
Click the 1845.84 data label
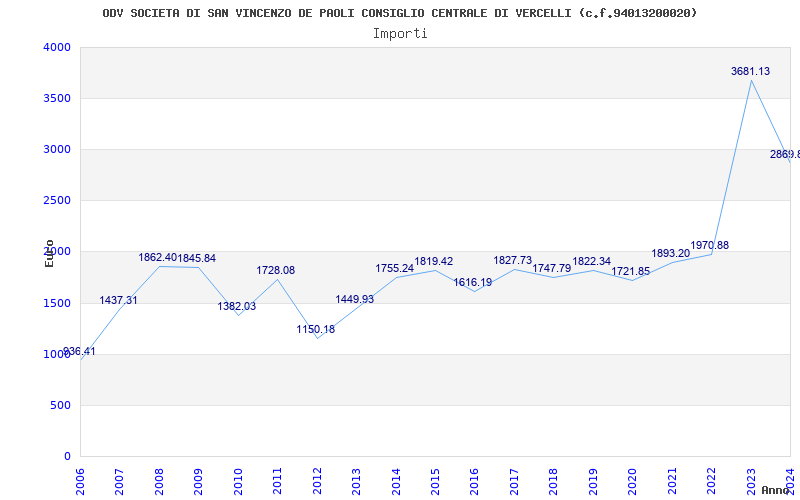pyautogui.click(x=196, y=259)
